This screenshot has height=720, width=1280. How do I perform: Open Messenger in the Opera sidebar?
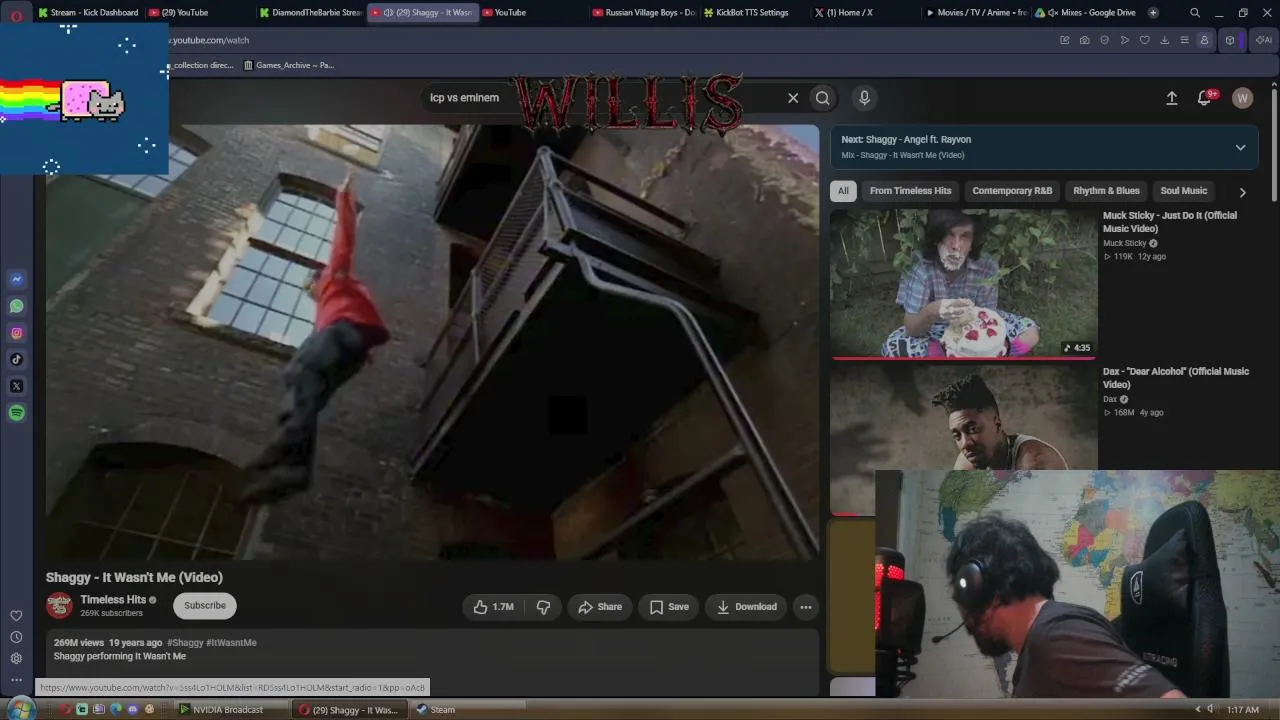click(16, 279)
